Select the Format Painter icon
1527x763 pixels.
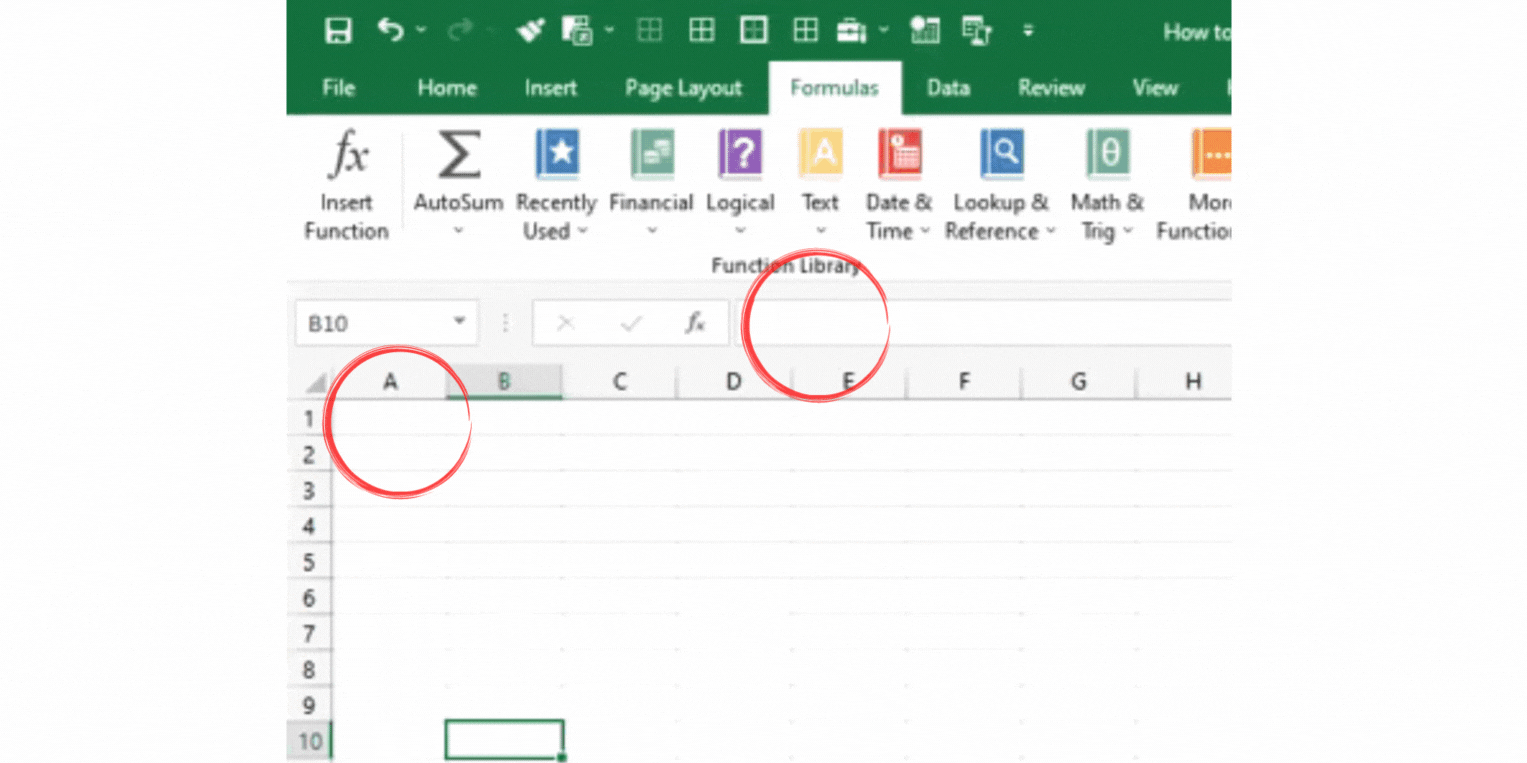(x=530, y=30)
